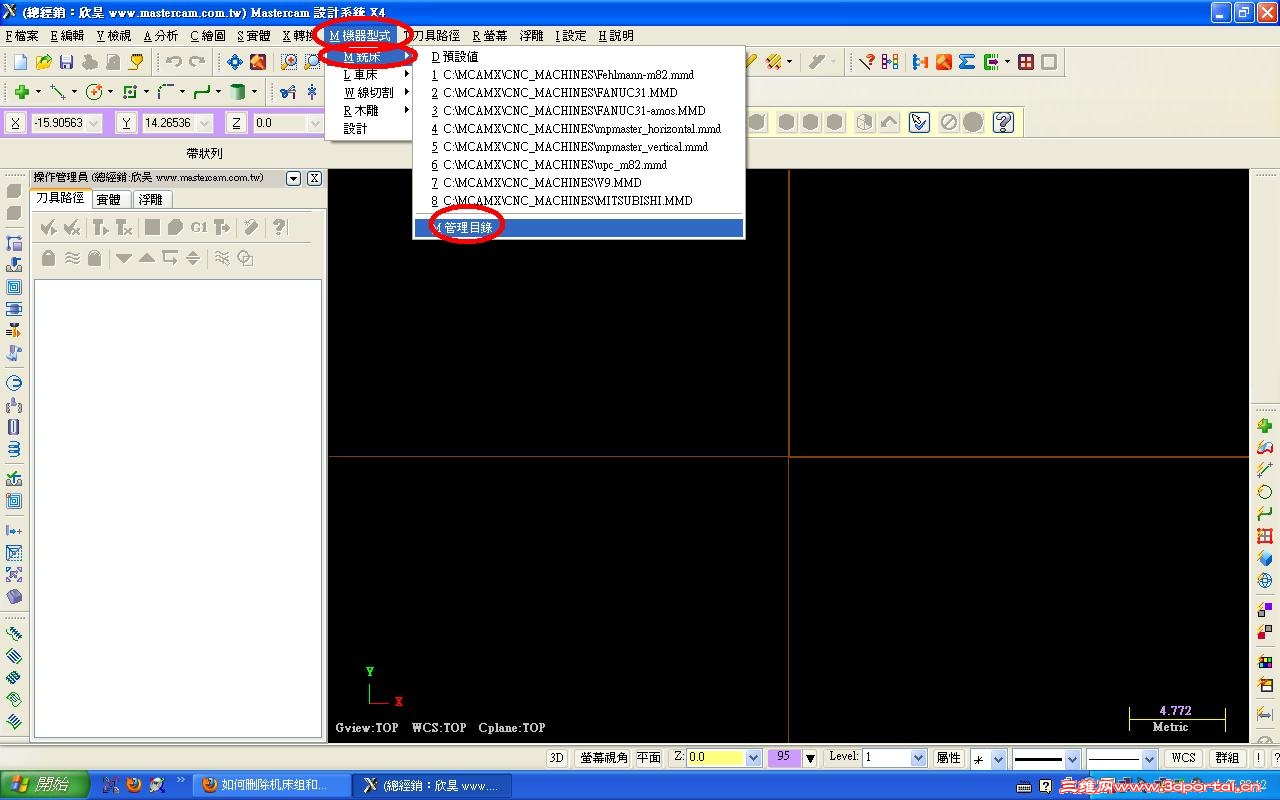Click the Redo arrow icon
This screenshot has height=800, width=1280.
click(197, 62)
